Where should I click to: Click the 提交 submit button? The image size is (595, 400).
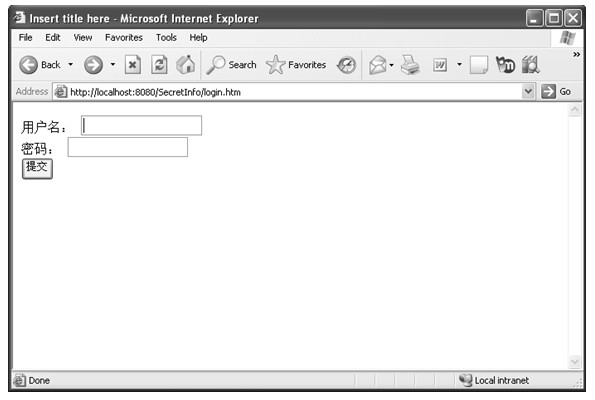(x=37, y=169)
